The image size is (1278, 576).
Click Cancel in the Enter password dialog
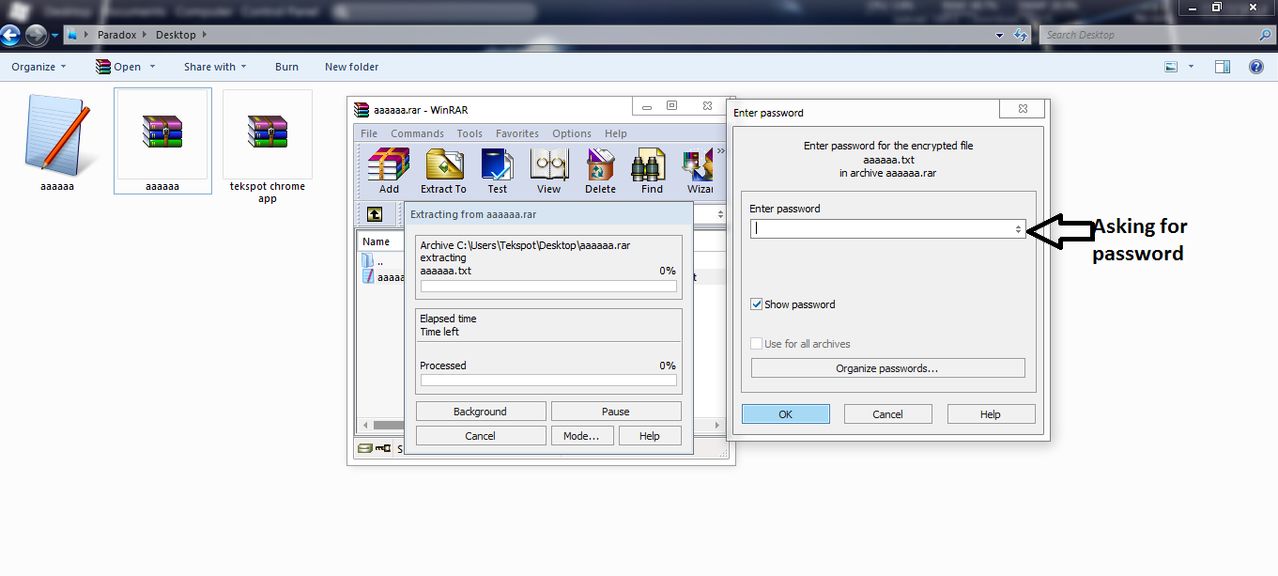pos(888,414)
